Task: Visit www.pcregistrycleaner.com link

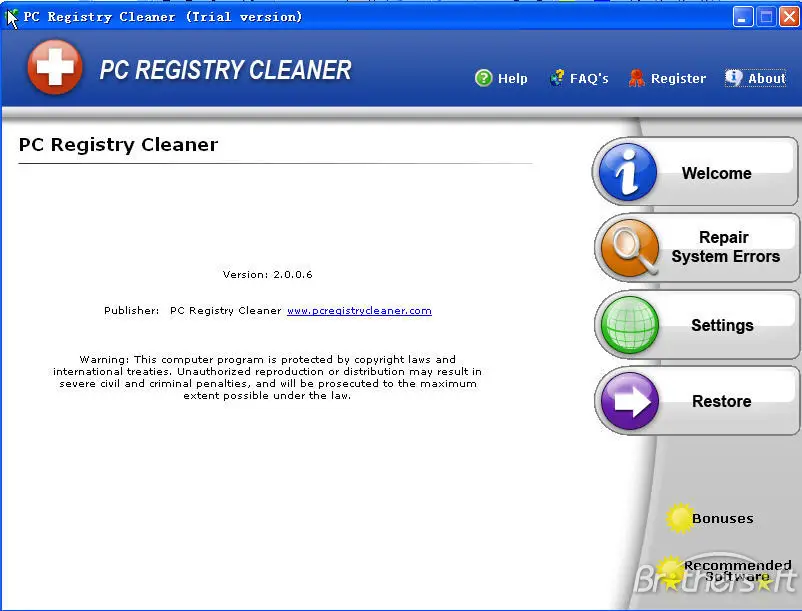Action: tap(359, 310)
